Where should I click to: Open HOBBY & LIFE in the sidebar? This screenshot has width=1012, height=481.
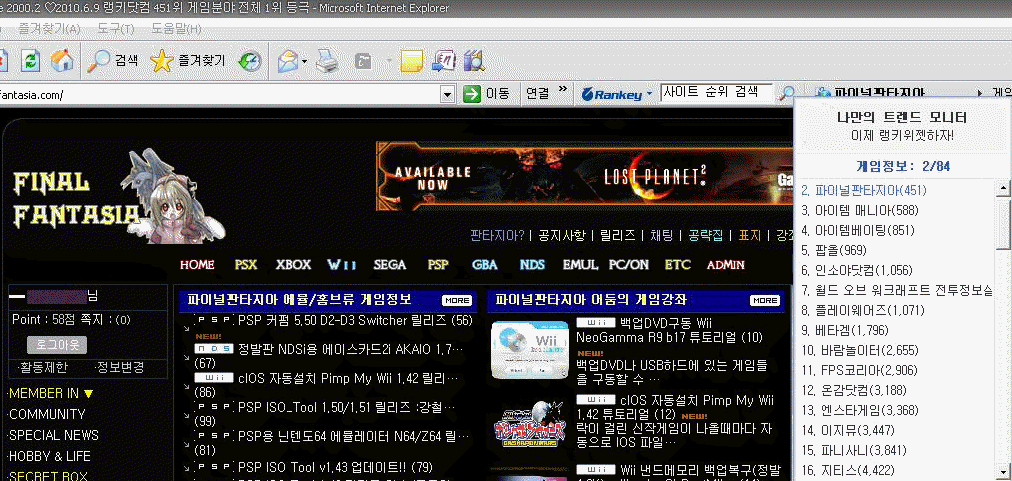49,456
